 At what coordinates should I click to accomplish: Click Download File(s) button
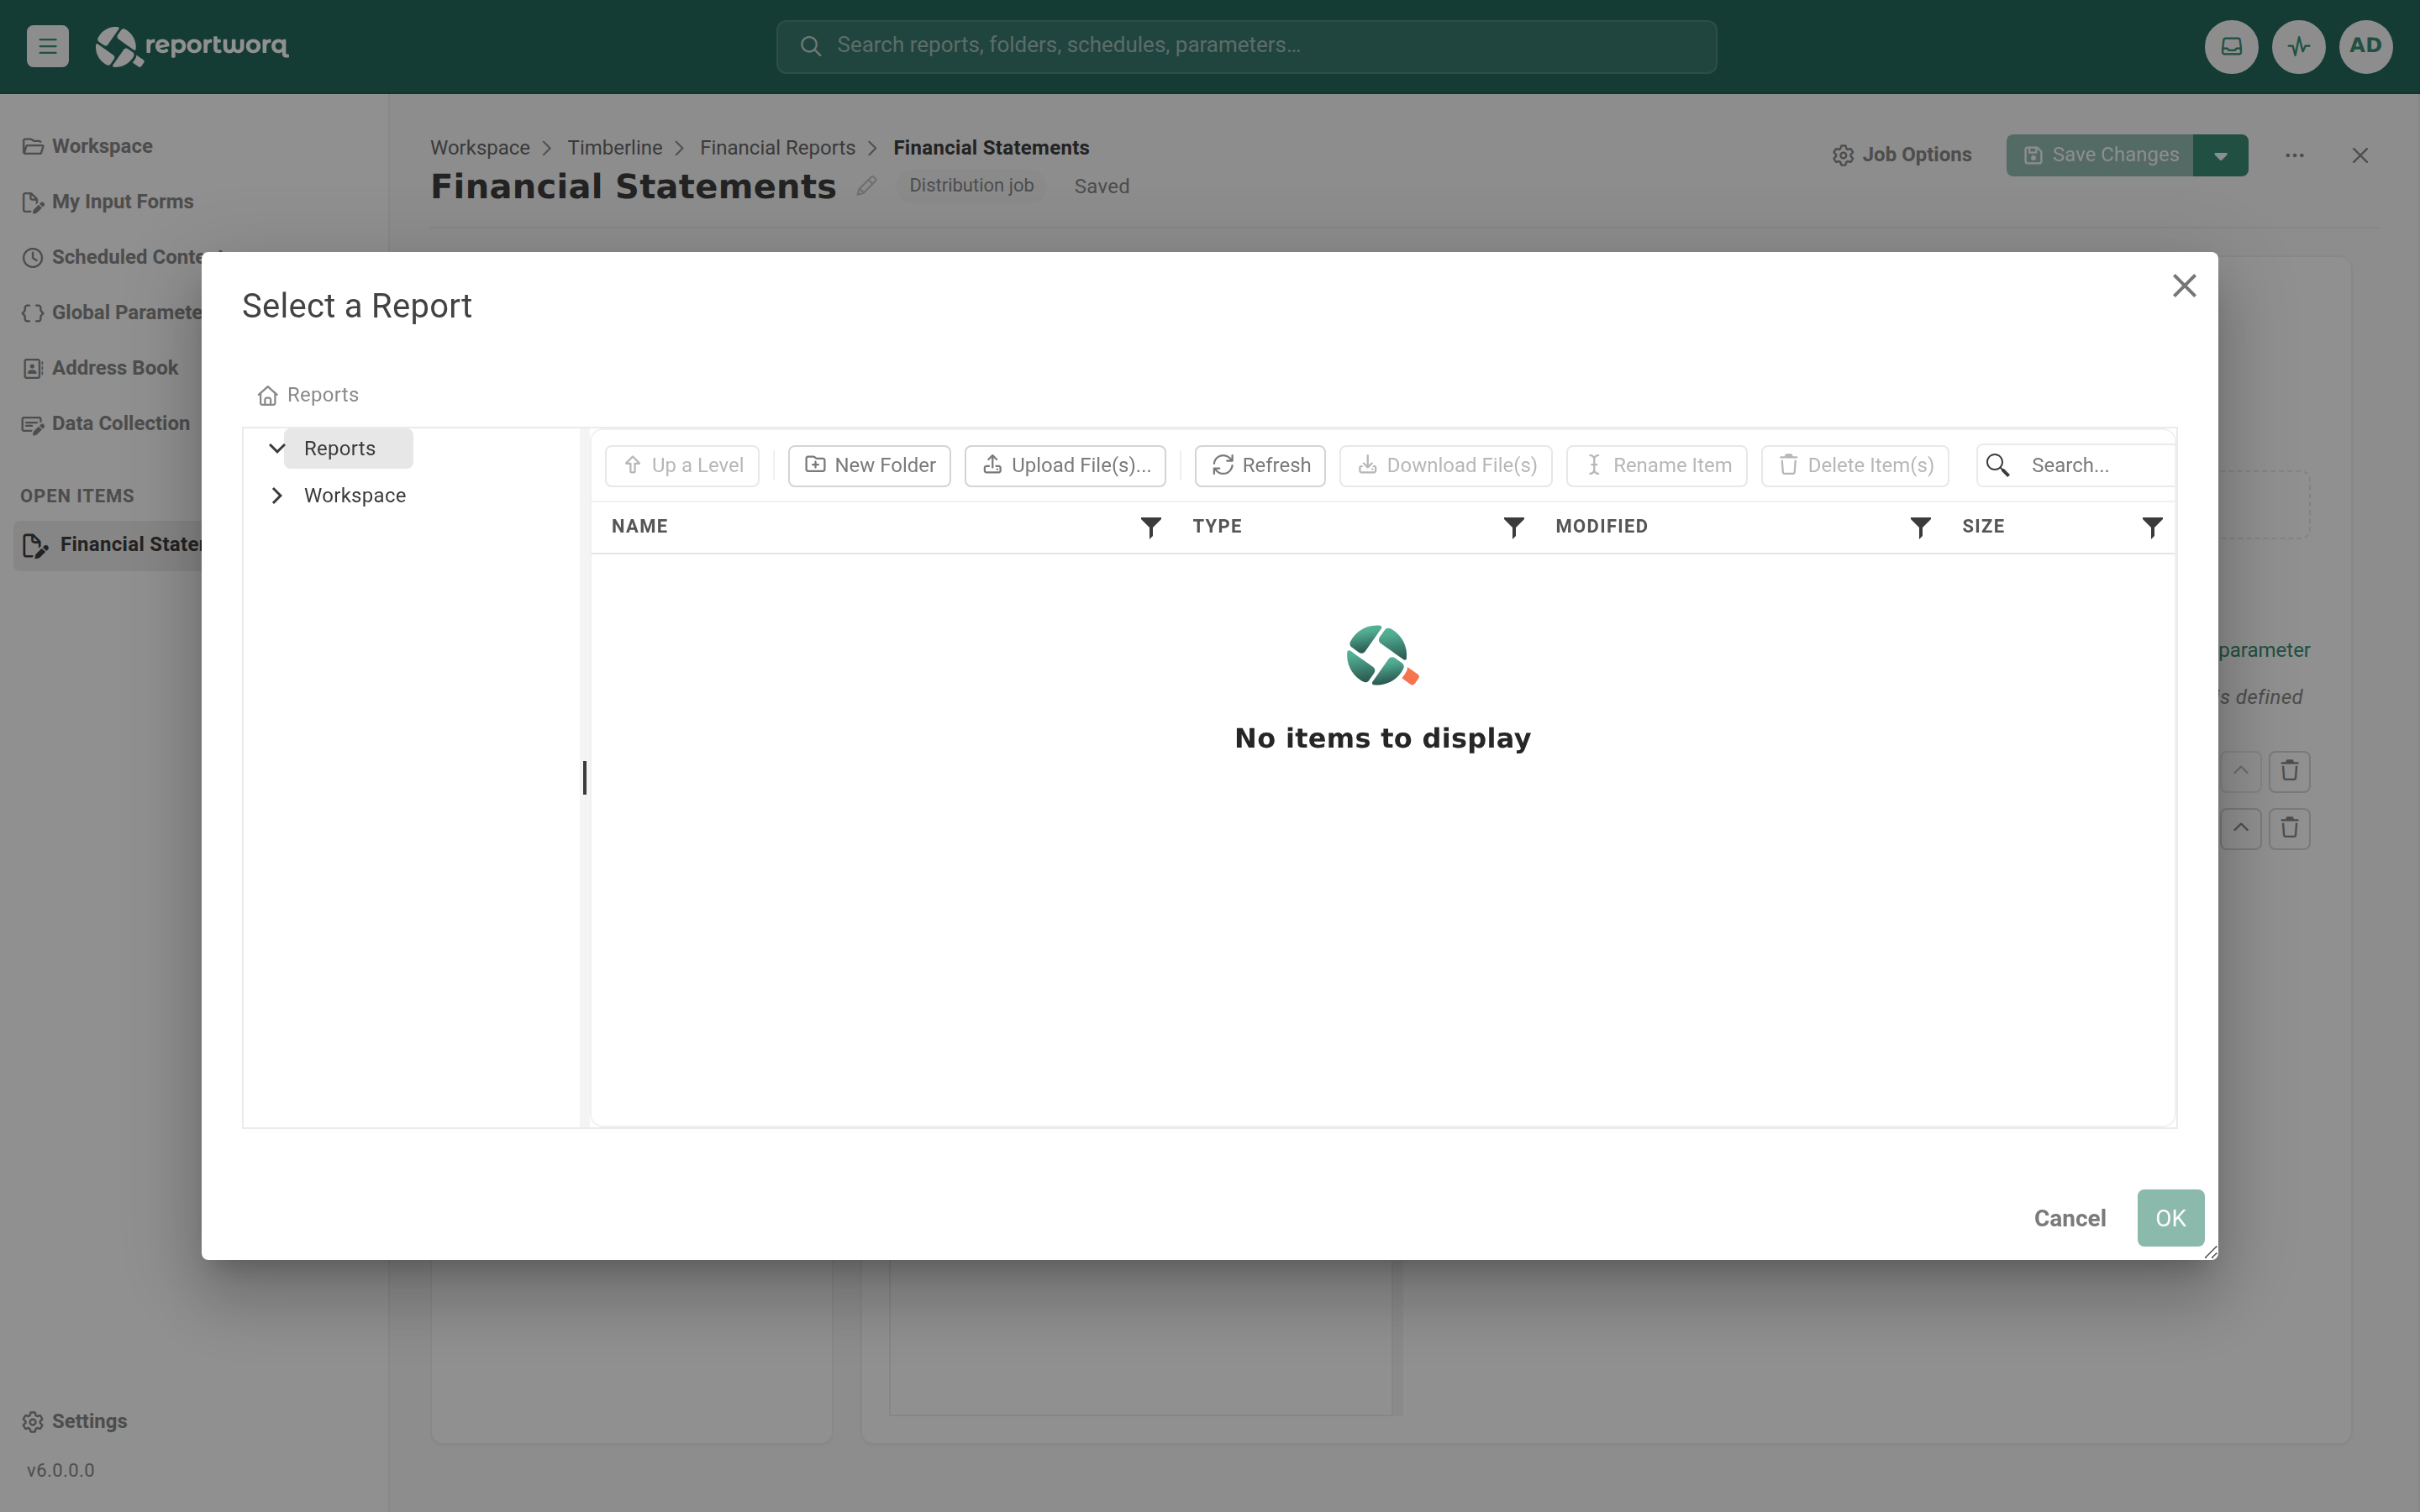coord(1446,465)
